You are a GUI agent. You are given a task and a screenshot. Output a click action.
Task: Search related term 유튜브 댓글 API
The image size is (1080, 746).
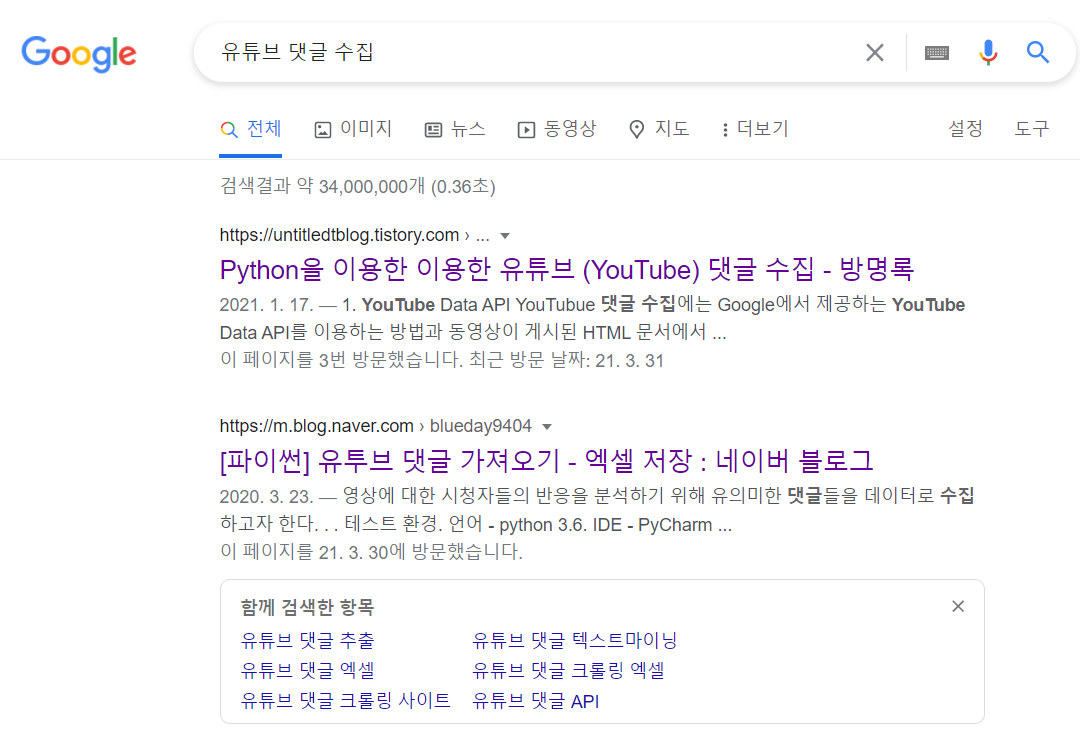tap(535, 701)
